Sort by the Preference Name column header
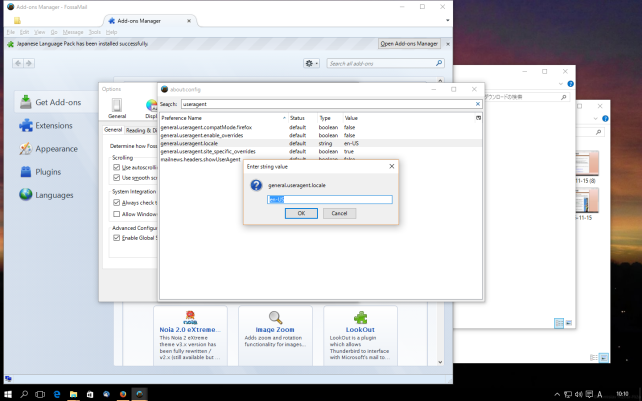The width and height of the screenshot is (642, 401). coord(224,118)
